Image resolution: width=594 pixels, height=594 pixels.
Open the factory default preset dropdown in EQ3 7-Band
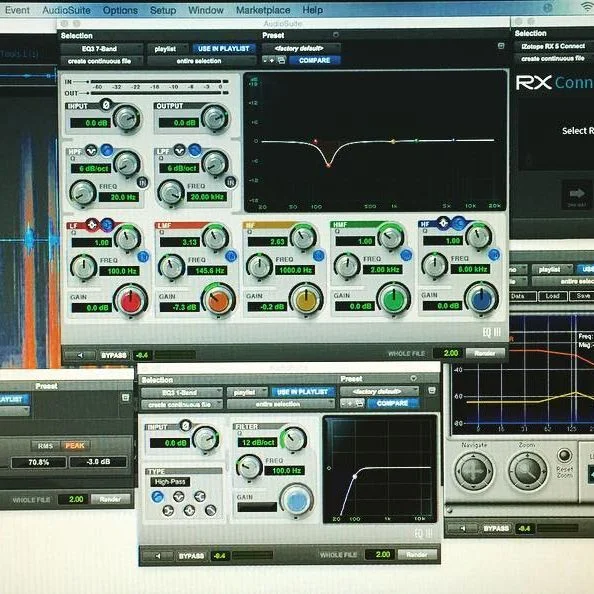[301, 48]
